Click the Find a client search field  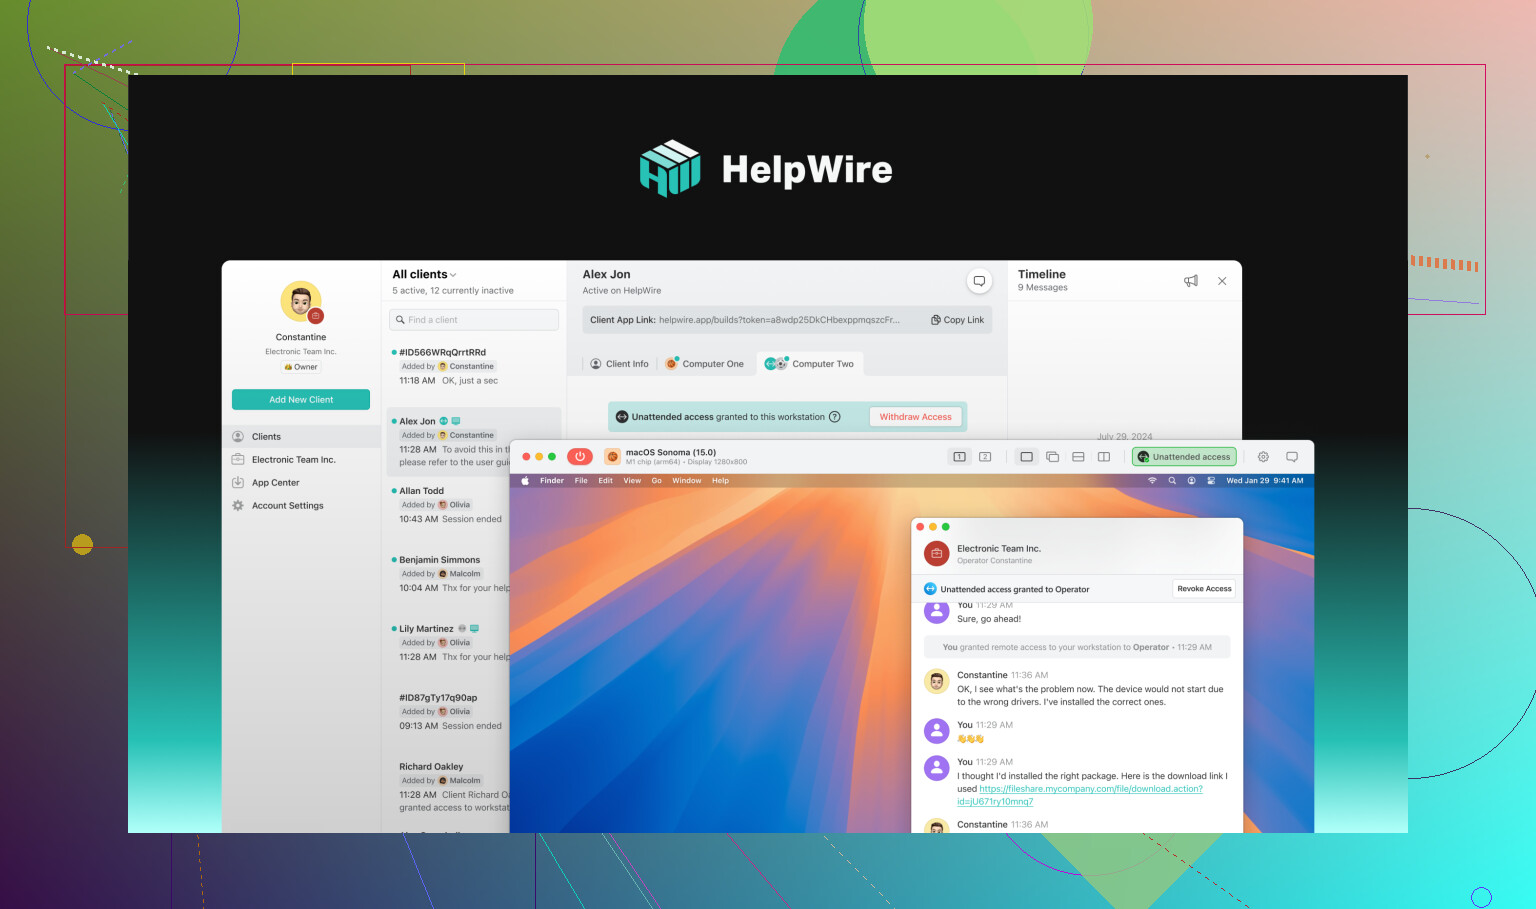(x=474, y=320)
